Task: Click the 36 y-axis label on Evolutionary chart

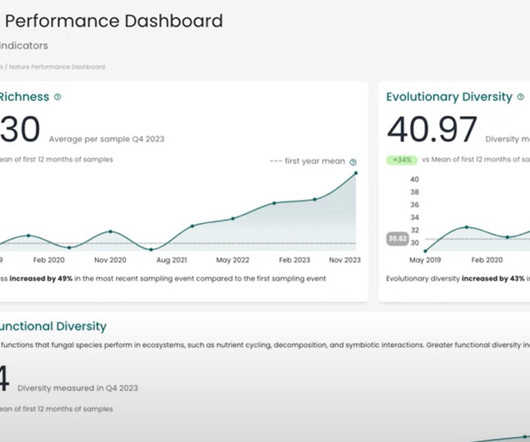Action: 415,205
